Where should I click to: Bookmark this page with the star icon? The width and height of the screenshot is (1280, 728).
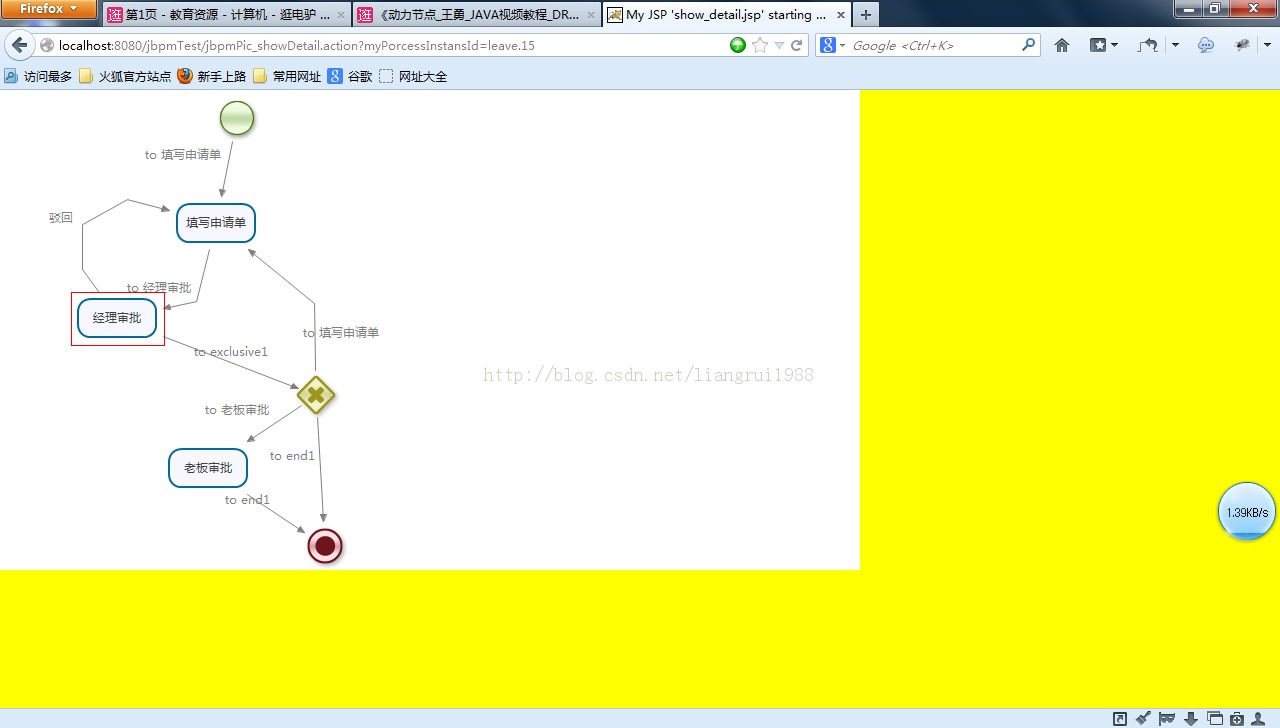[760, 45]
